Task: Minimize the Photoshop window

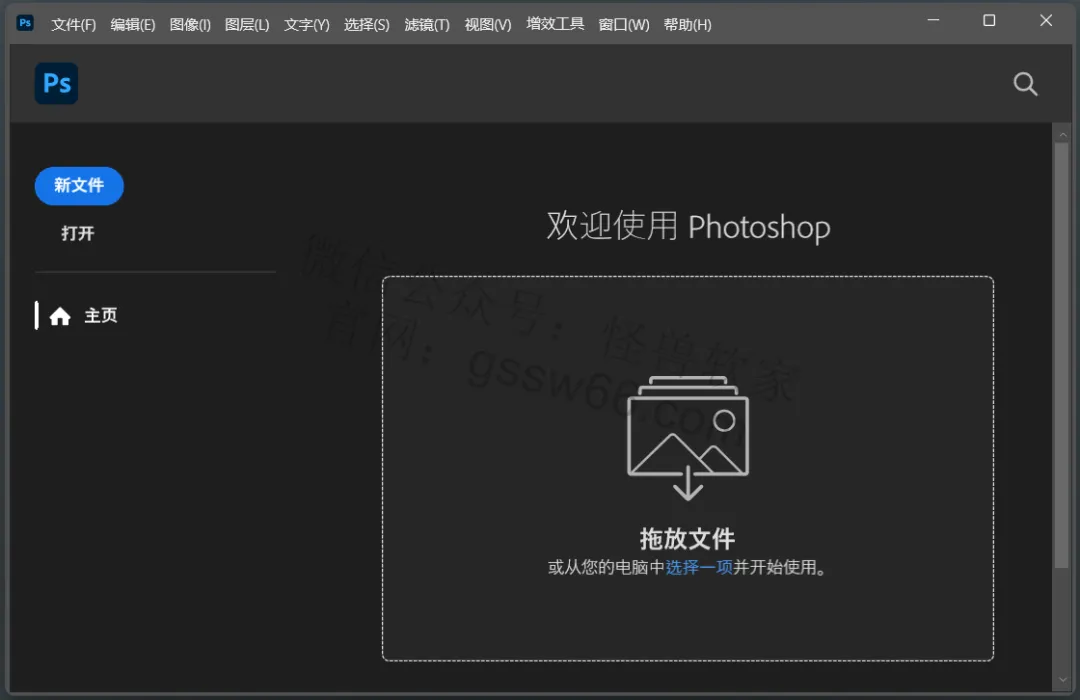Action: click(x=933, y=21)
